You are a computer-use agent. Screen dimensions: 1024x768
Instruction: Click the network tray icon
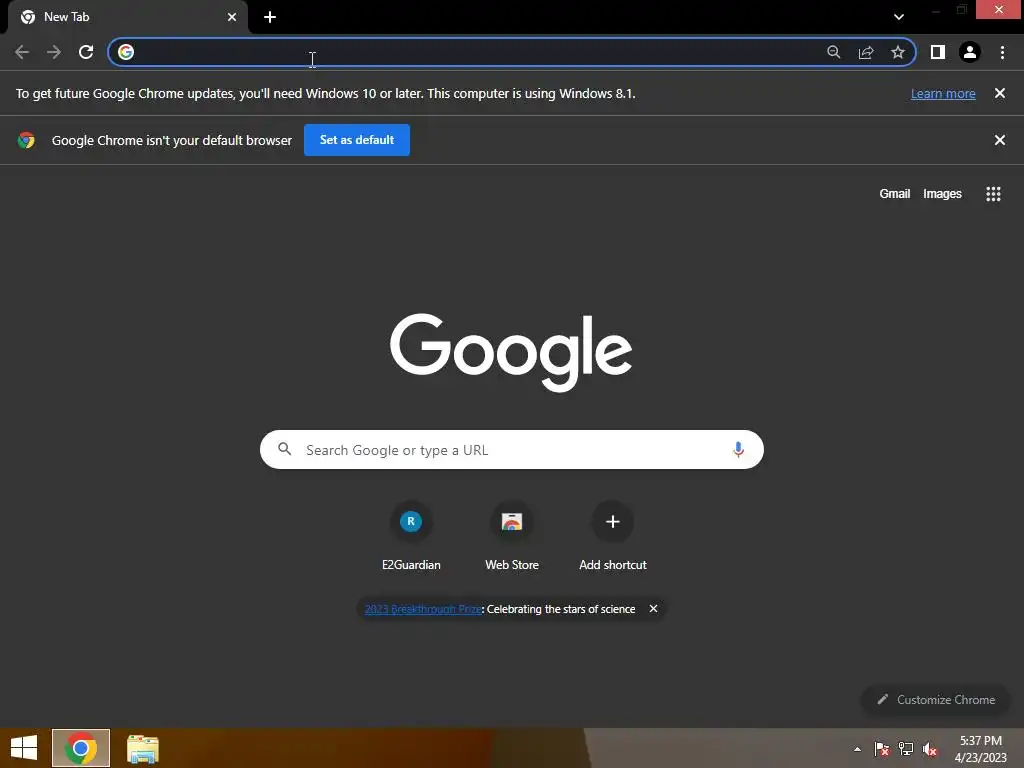[x=906, y=749]
